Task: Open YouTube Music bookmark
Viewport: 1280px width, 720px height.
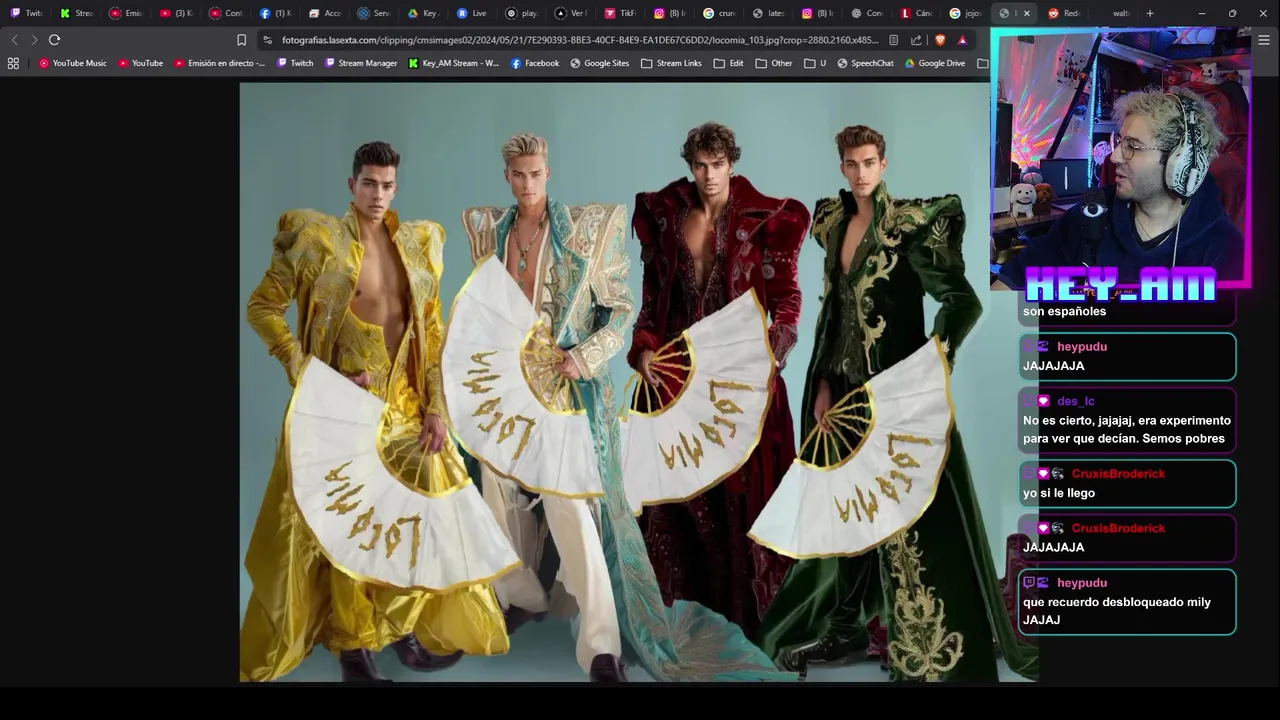Action: [x=73, y=63]
